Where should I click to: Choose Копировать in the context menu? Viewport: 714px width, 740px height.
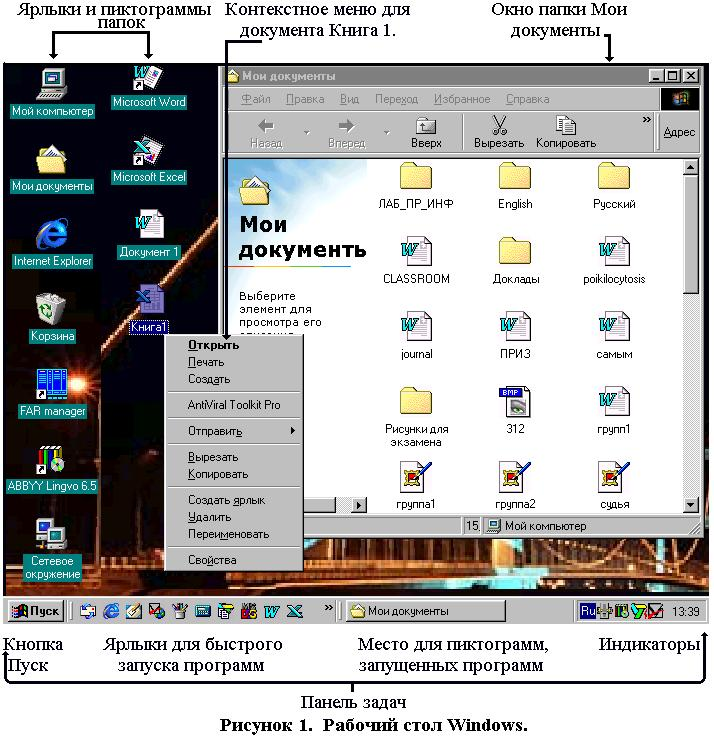pos(234,474)
